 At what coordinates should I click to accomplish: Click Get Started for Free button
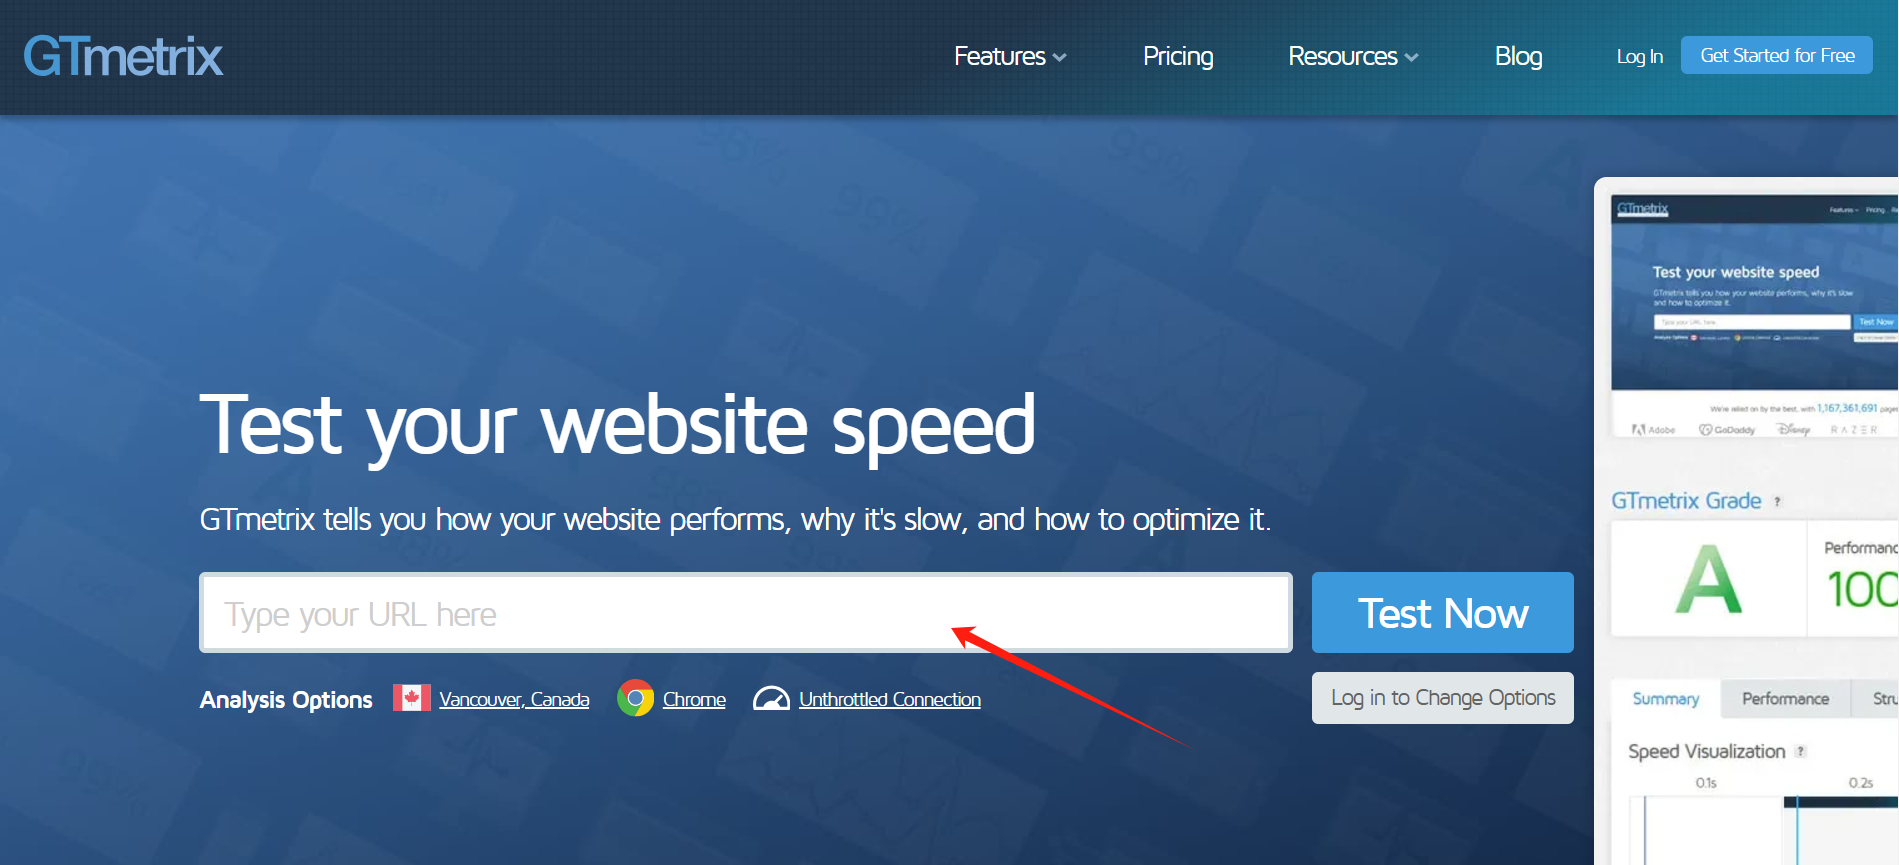1777,55
